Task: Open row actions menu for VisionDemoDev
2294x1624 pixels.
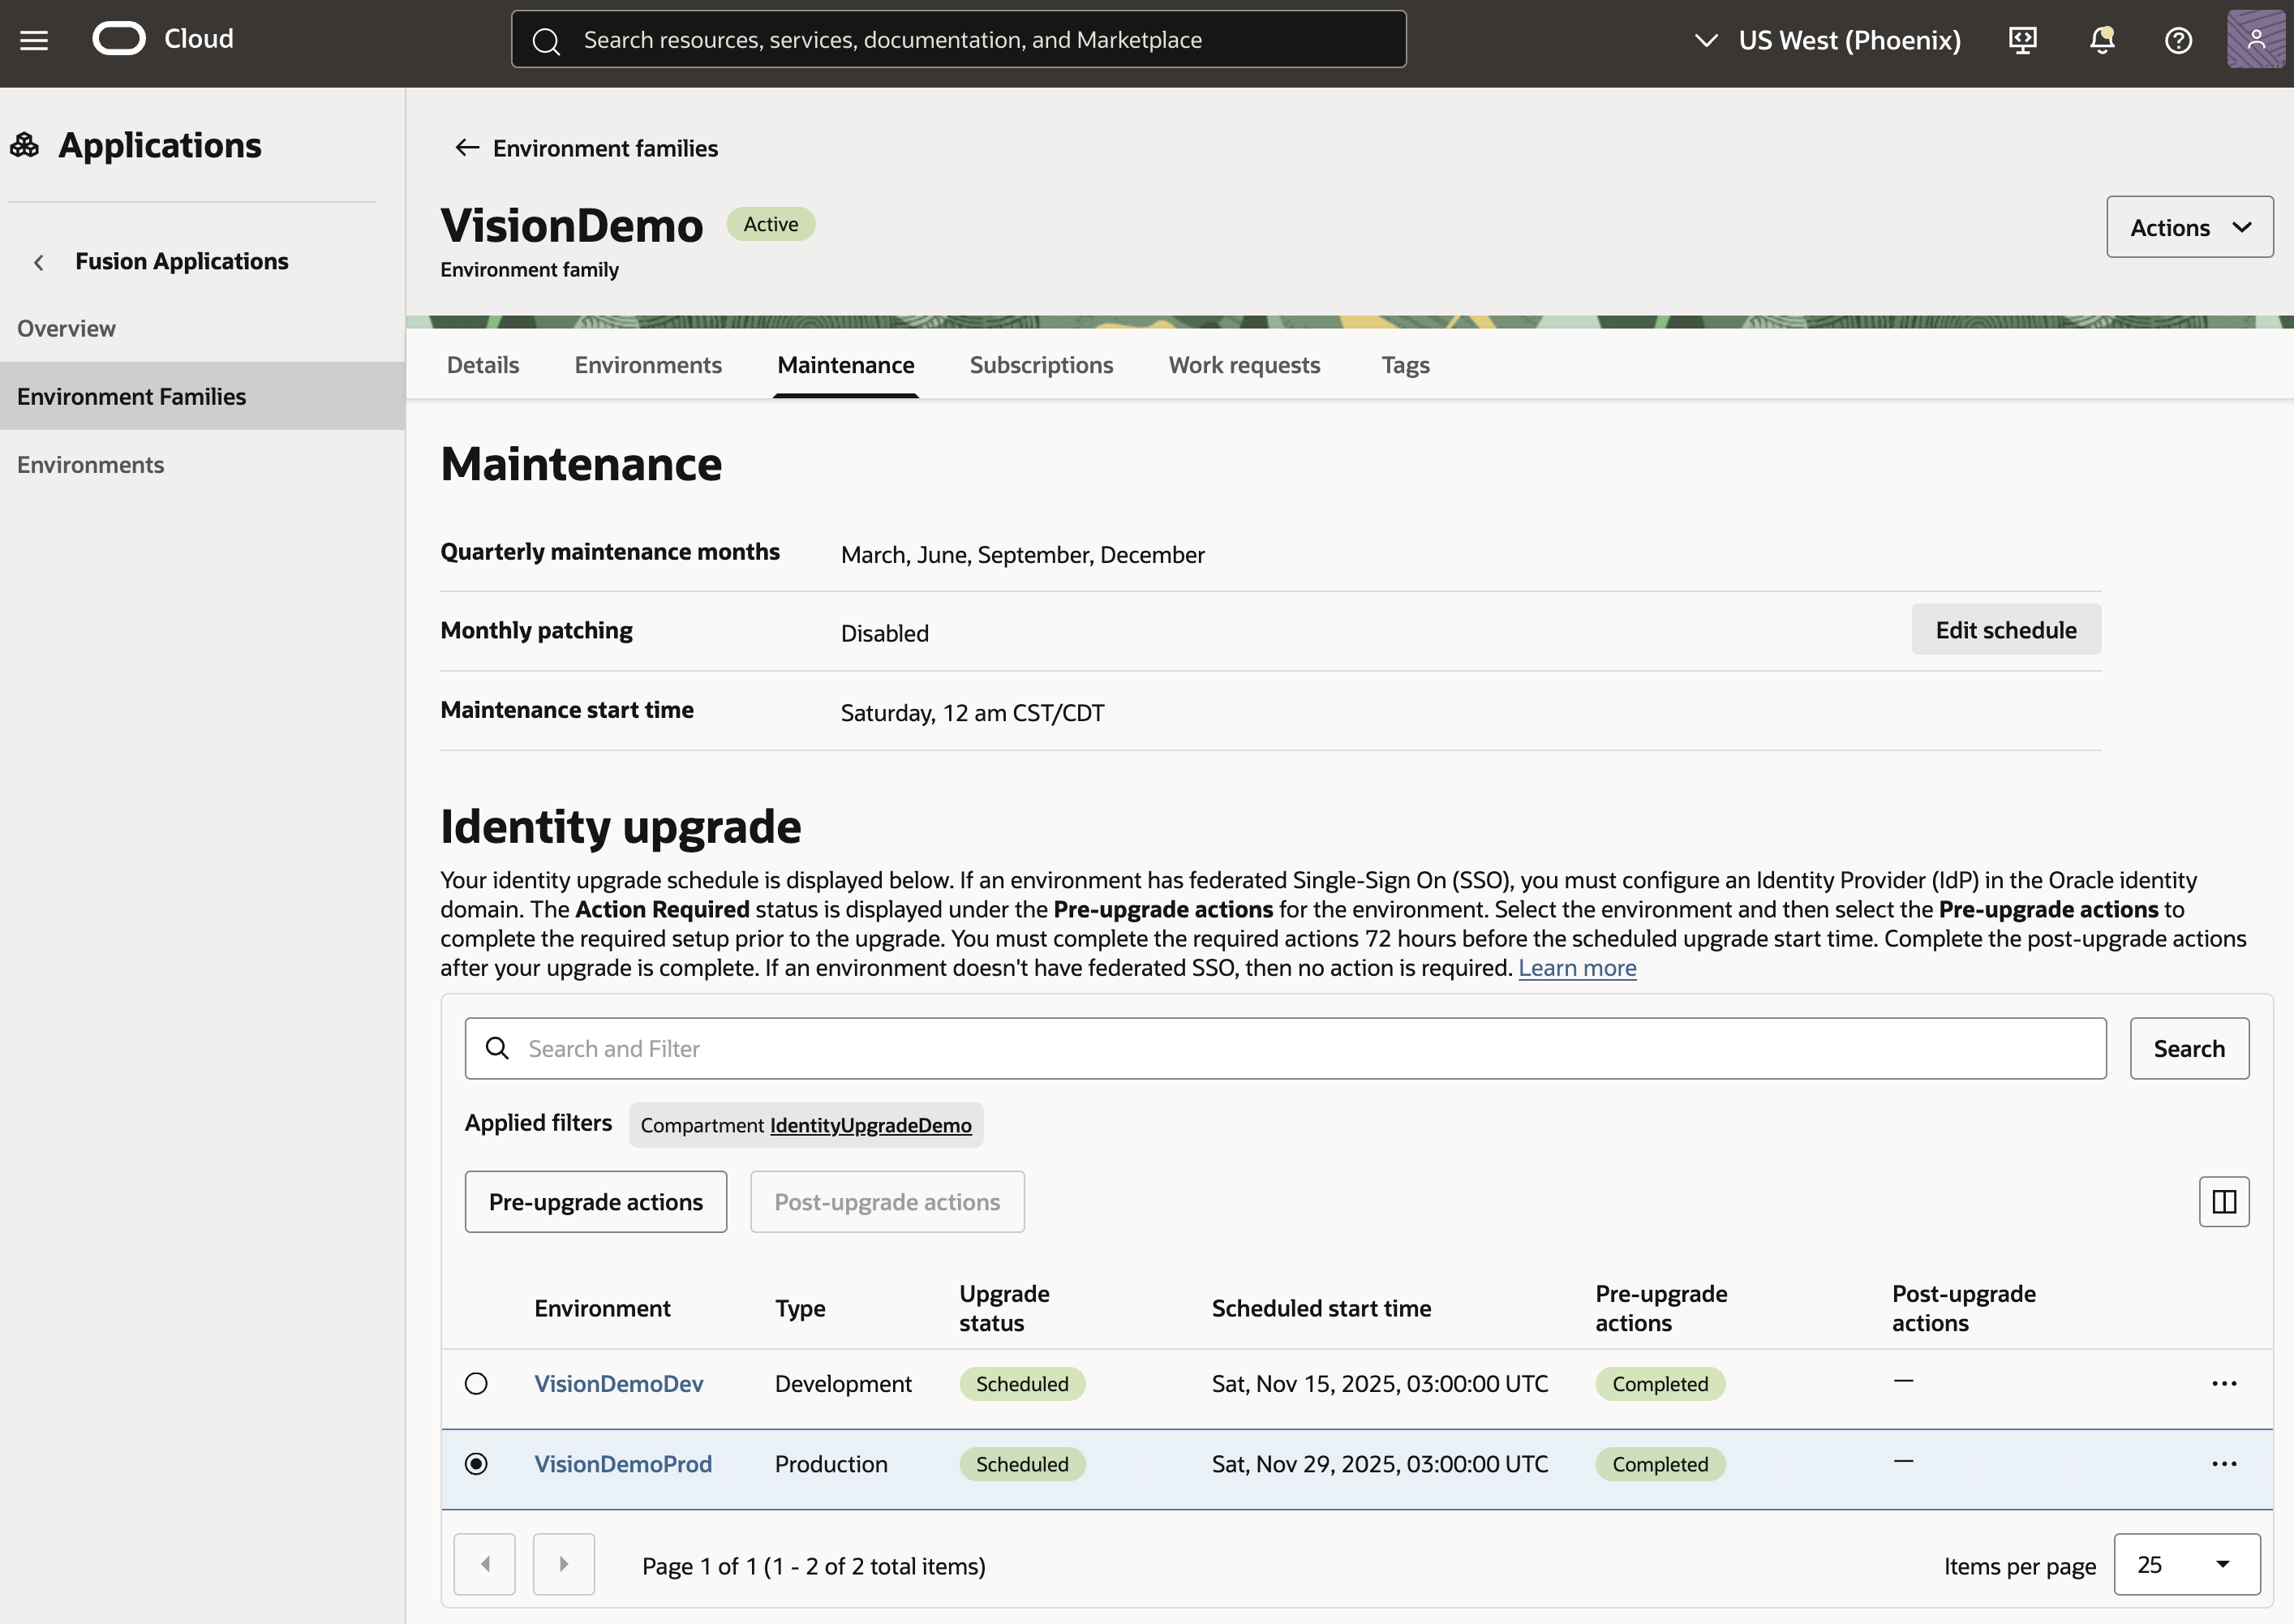Action: point(2224,1384)
